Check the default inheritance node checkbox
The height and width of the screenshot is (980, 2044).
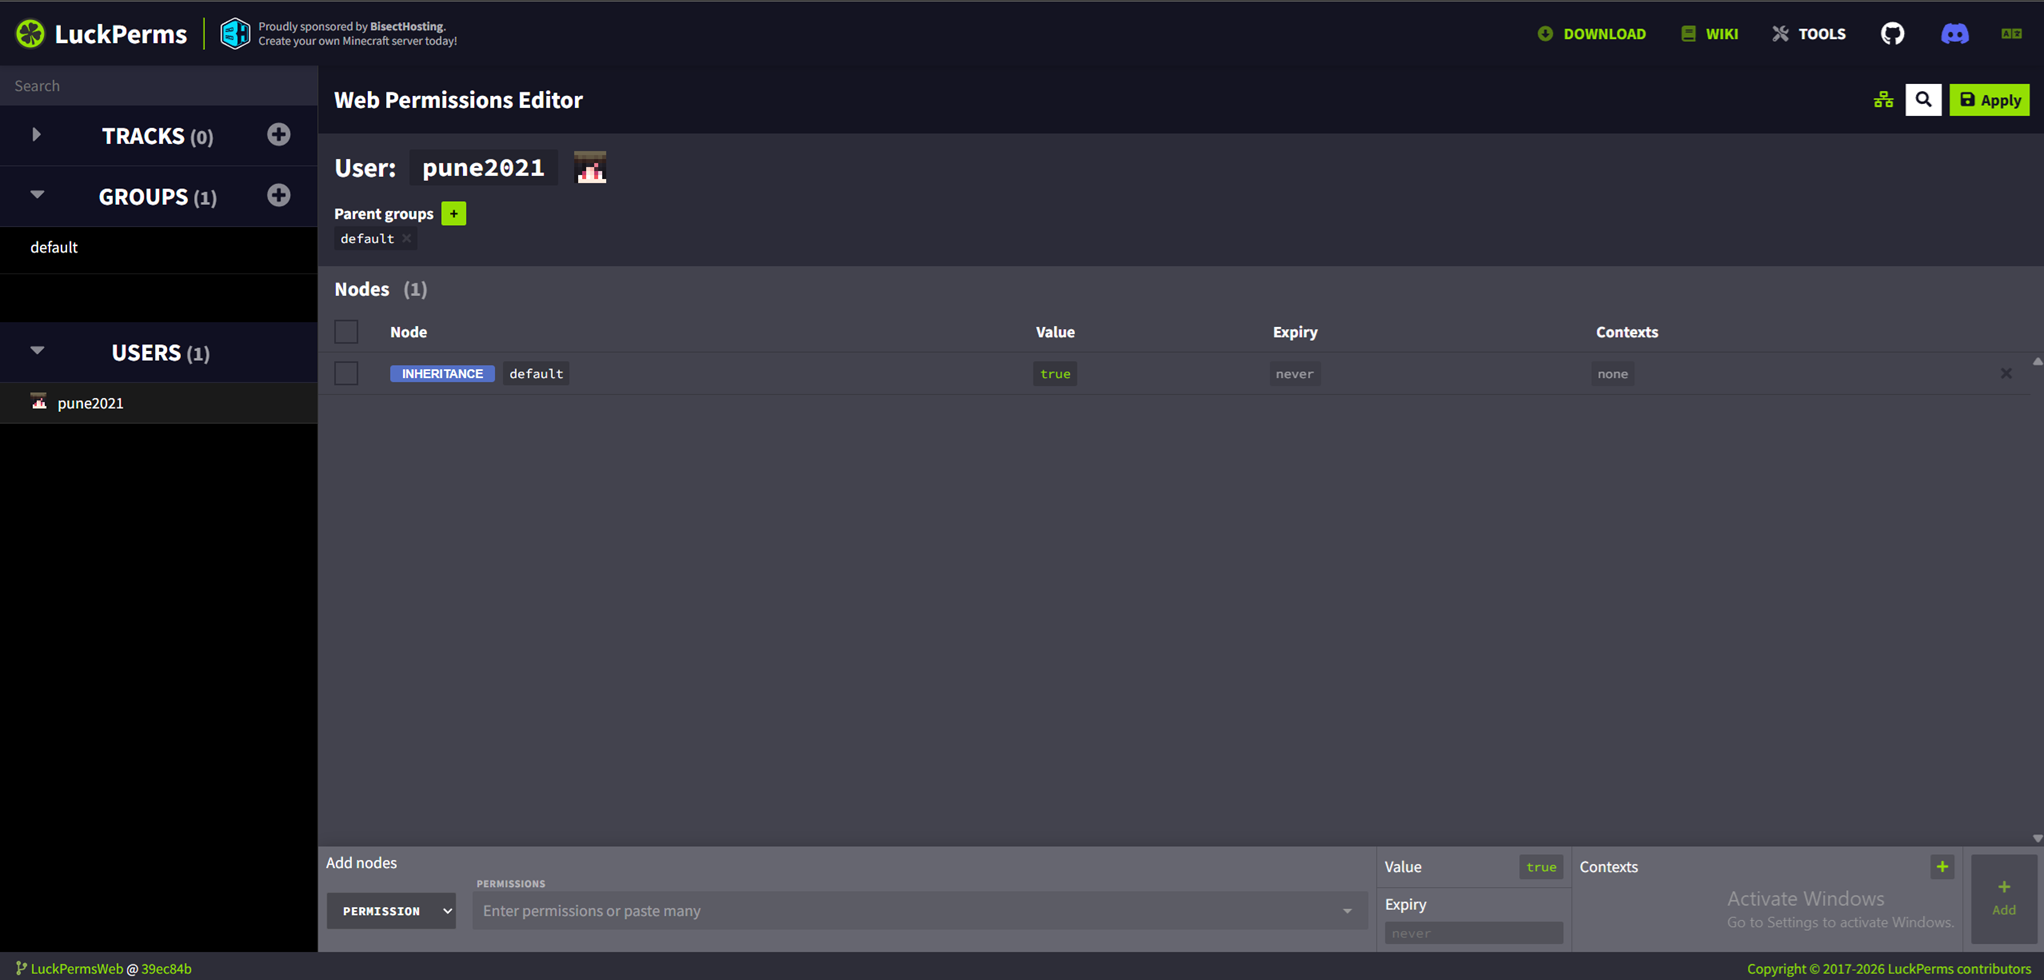(346, 373)
